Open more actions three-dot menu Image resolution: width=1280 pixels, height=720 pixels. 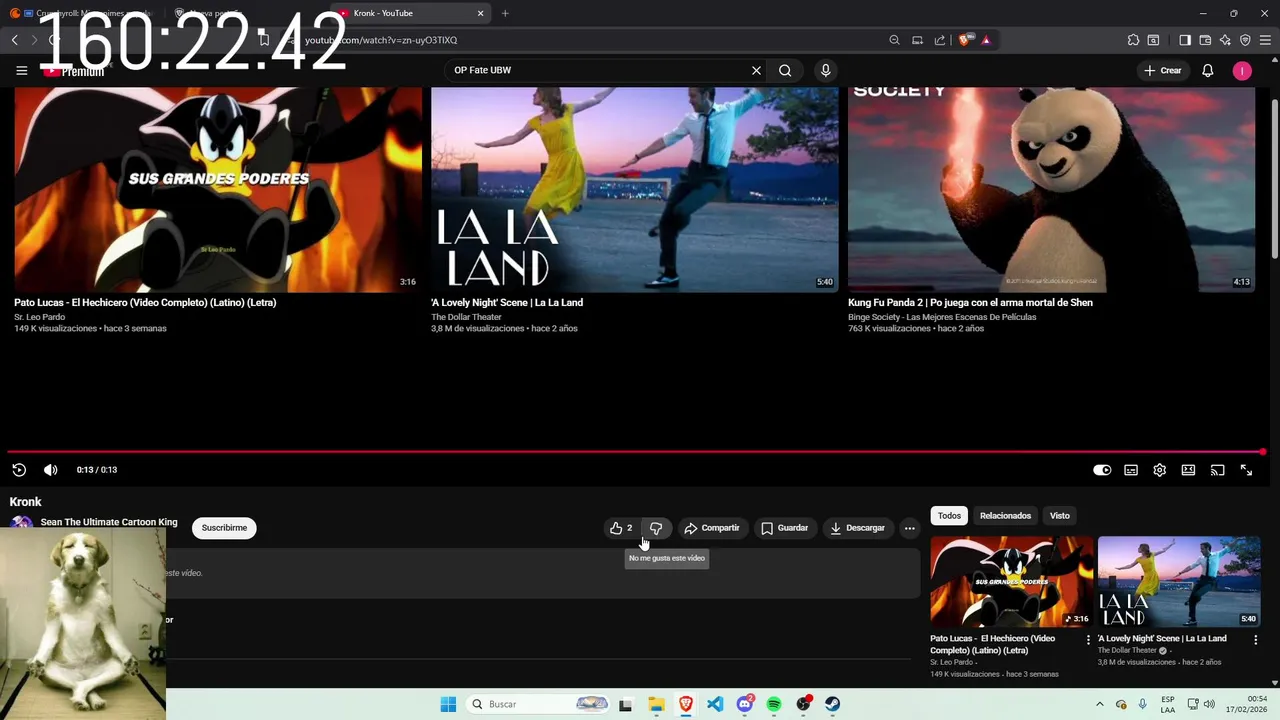coord(909,528)
